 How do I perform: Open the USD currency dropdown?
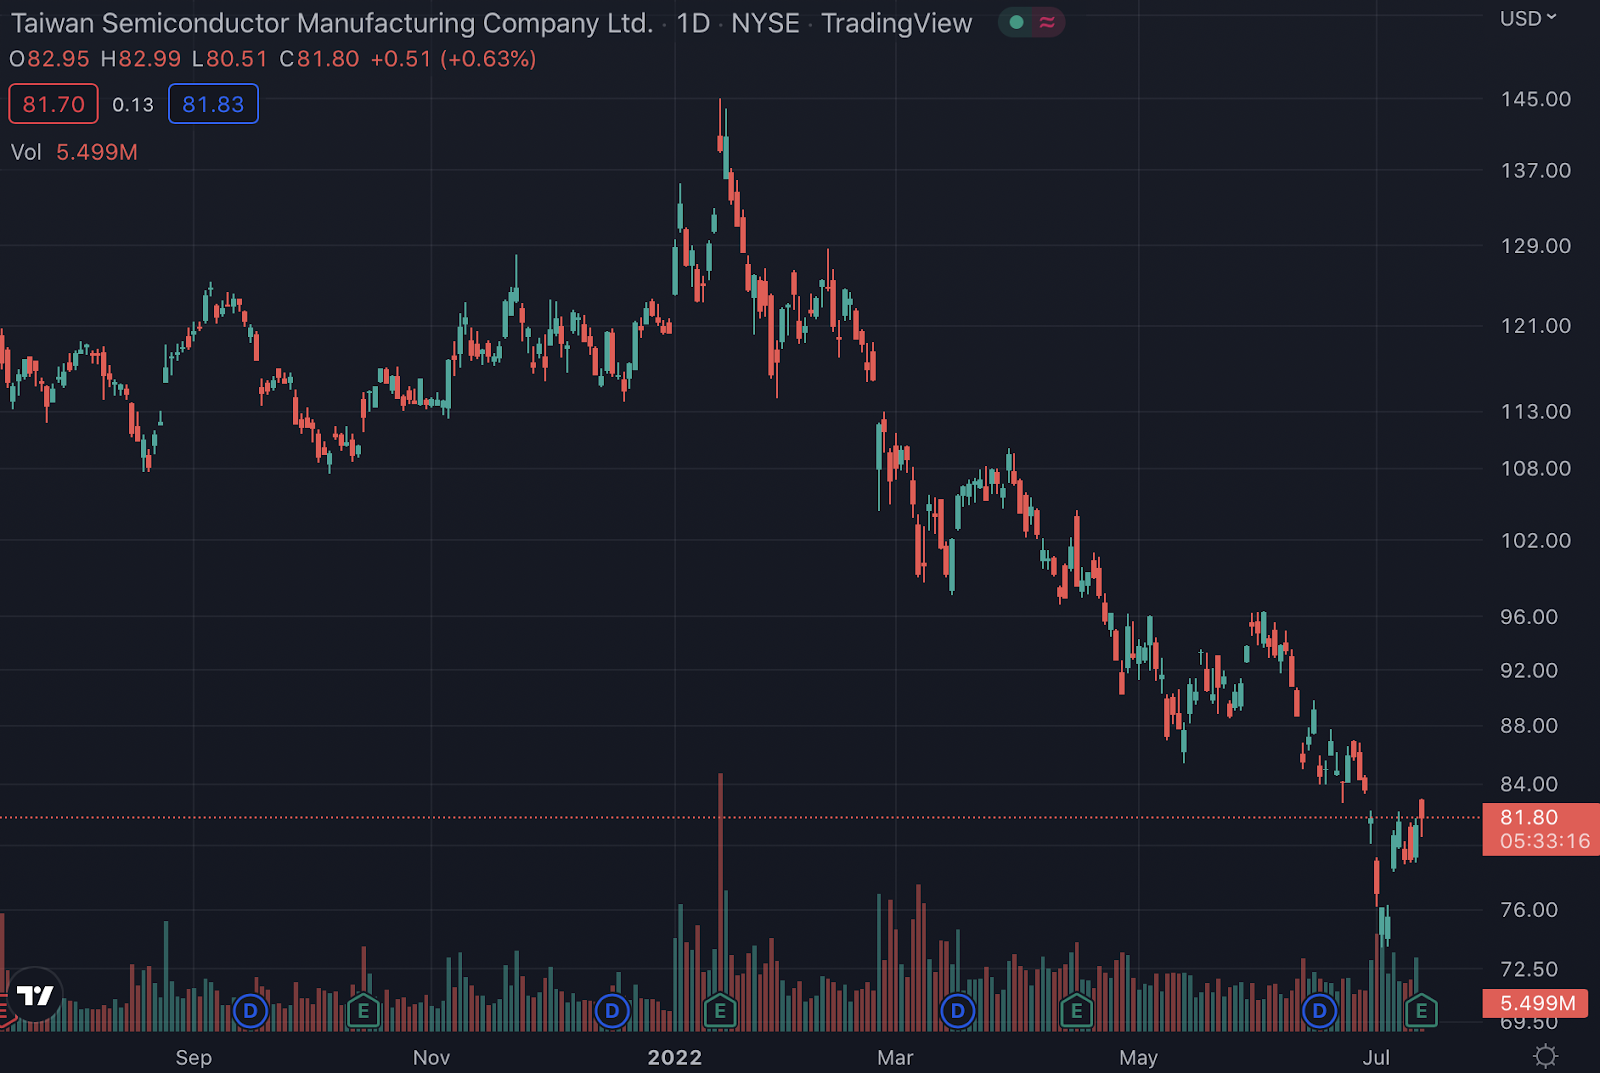coord(1528,18)
